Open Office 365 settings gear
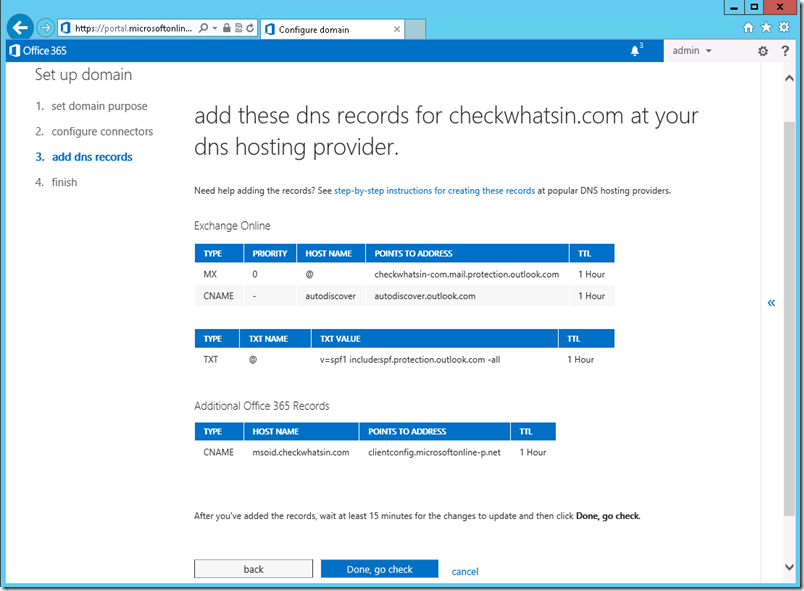This screenshot has width=804, height=591. point(763,51)
